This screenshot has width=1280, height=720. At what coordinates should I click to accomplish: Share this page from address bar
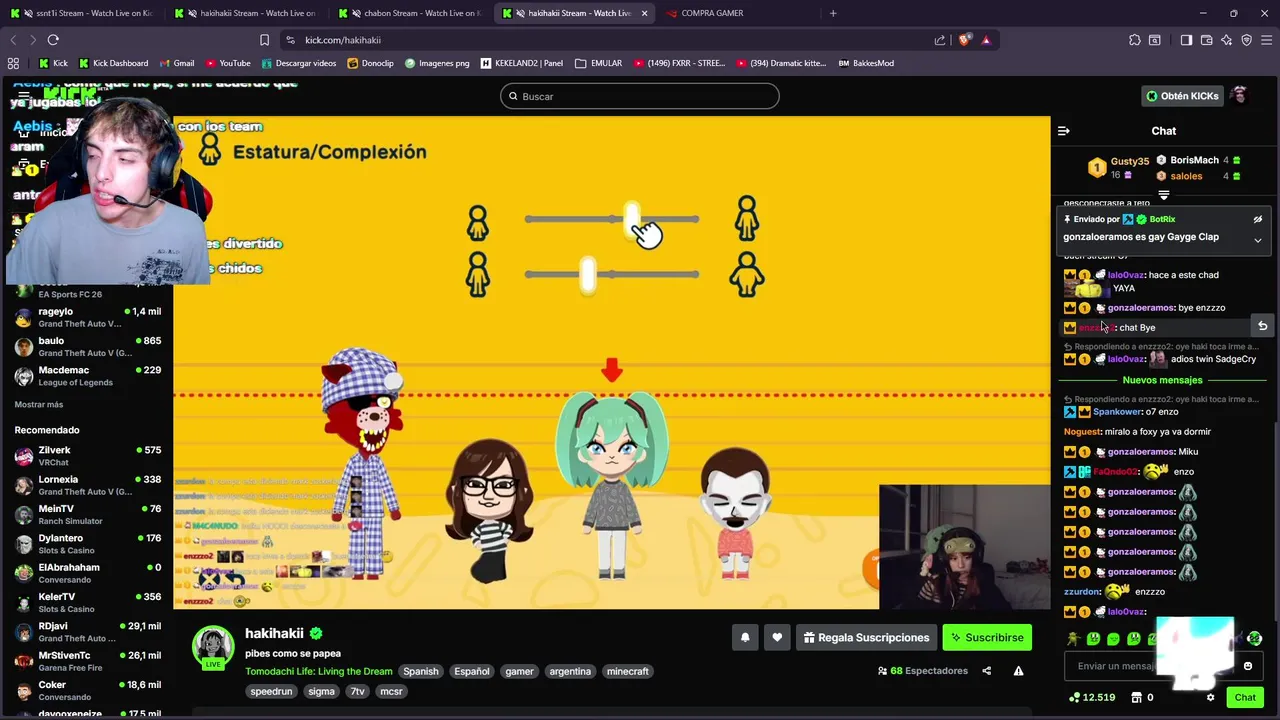click(940, 40)
